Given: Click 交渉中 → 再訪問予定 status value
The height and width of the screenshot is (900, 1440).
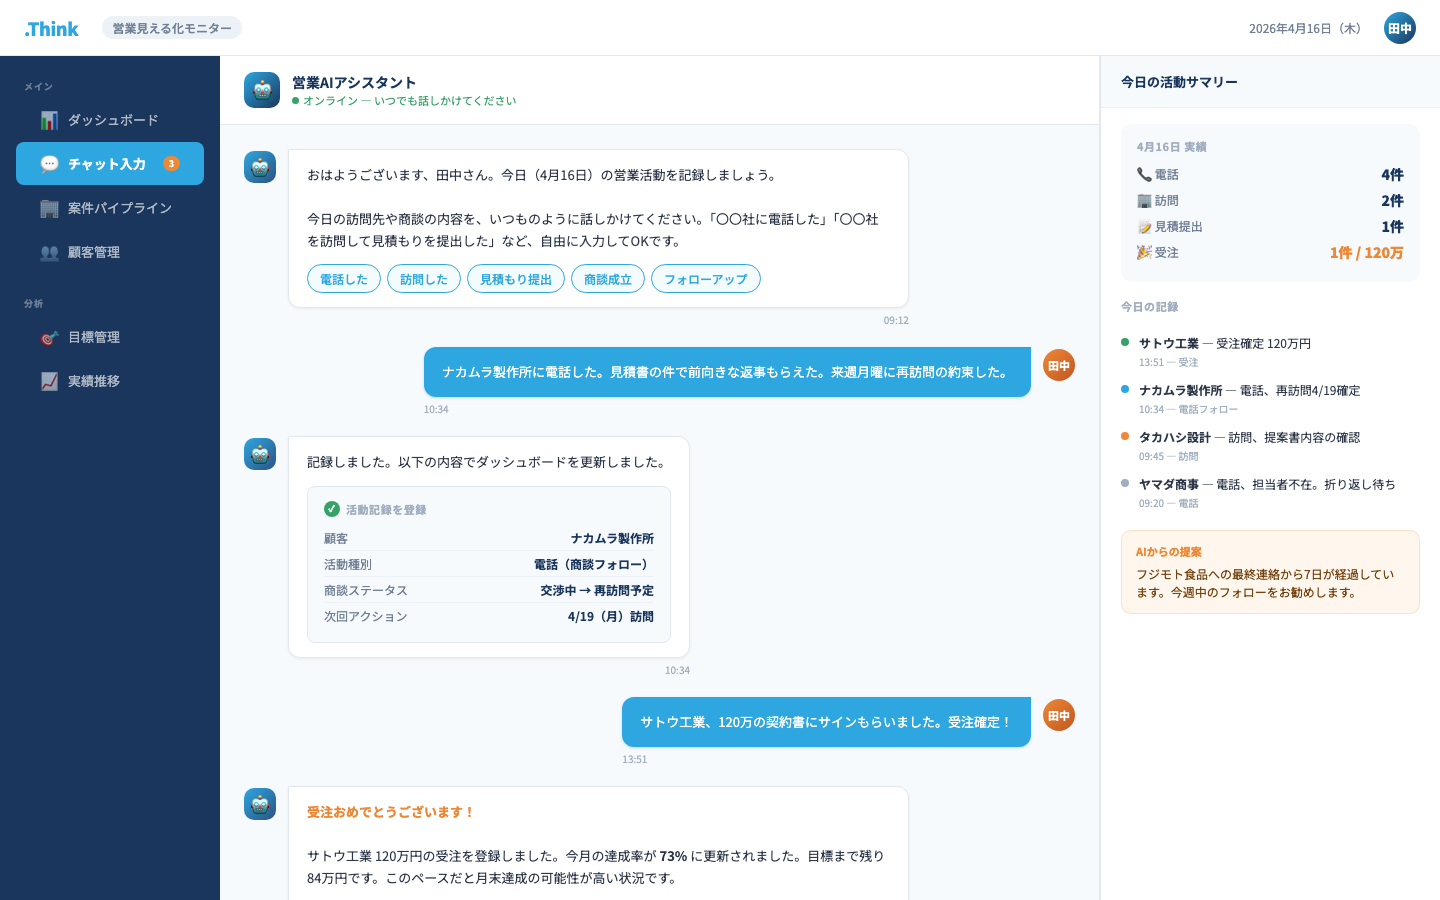Looking at the screenshot, I should click(x=597, y=590).
